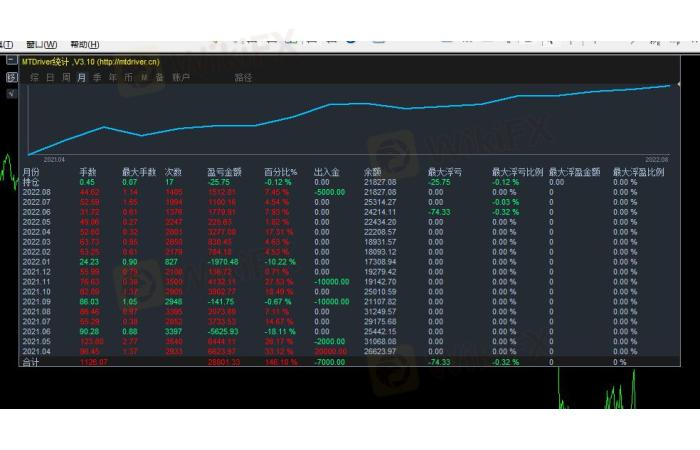Click the 路径 (path) option

(243, 77)
